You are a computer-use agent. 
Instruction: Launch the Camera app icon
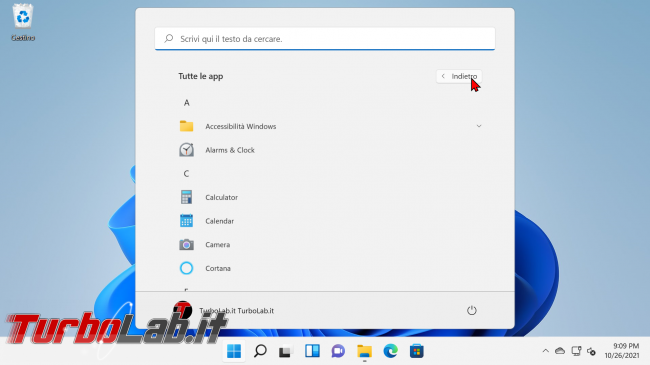point(187,244)
